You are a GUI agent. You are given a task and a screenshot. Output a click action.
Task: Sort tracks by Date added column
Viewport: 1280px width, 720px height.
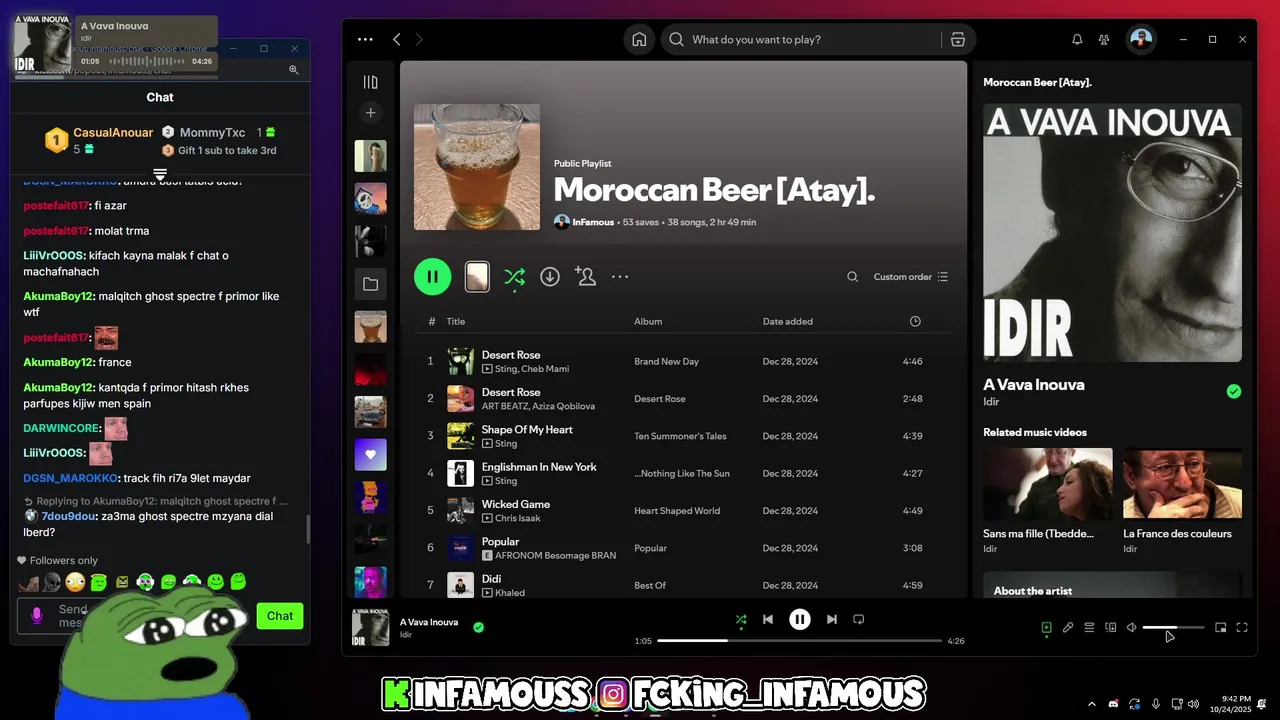(x=788, y=321)
